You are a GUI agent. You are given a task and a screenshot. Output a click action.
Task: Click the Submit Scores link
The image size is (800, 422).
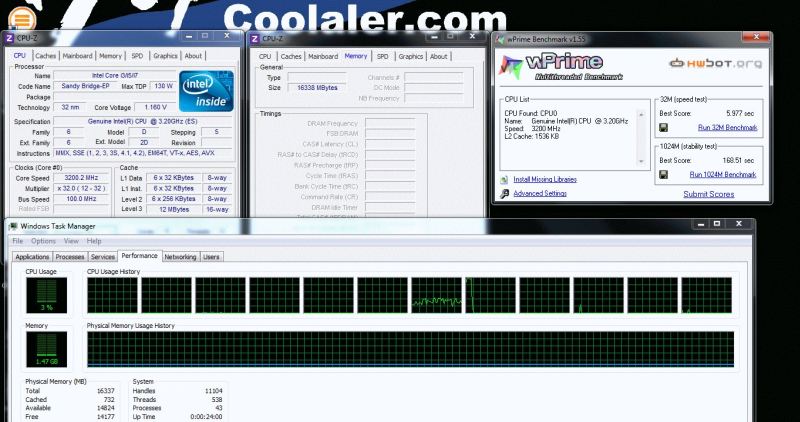pyautogui.click(x=709, y=194)
